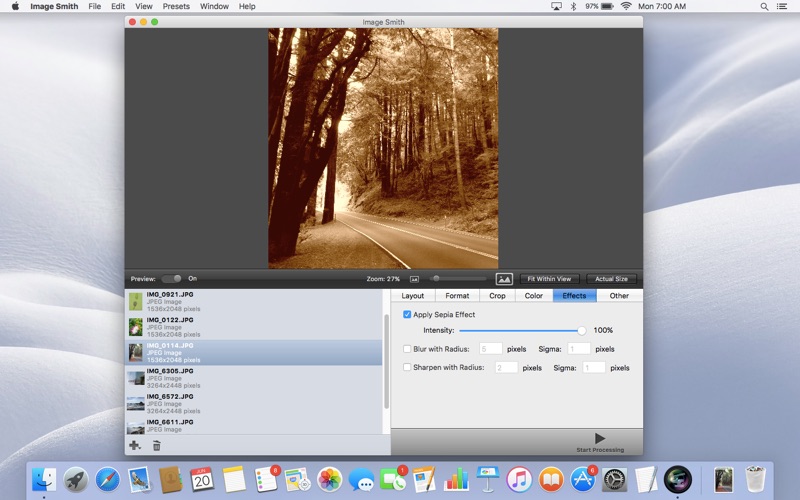Open Spotlight search magnifier in menu bar
800x500 pixels.
coord(764,7)
